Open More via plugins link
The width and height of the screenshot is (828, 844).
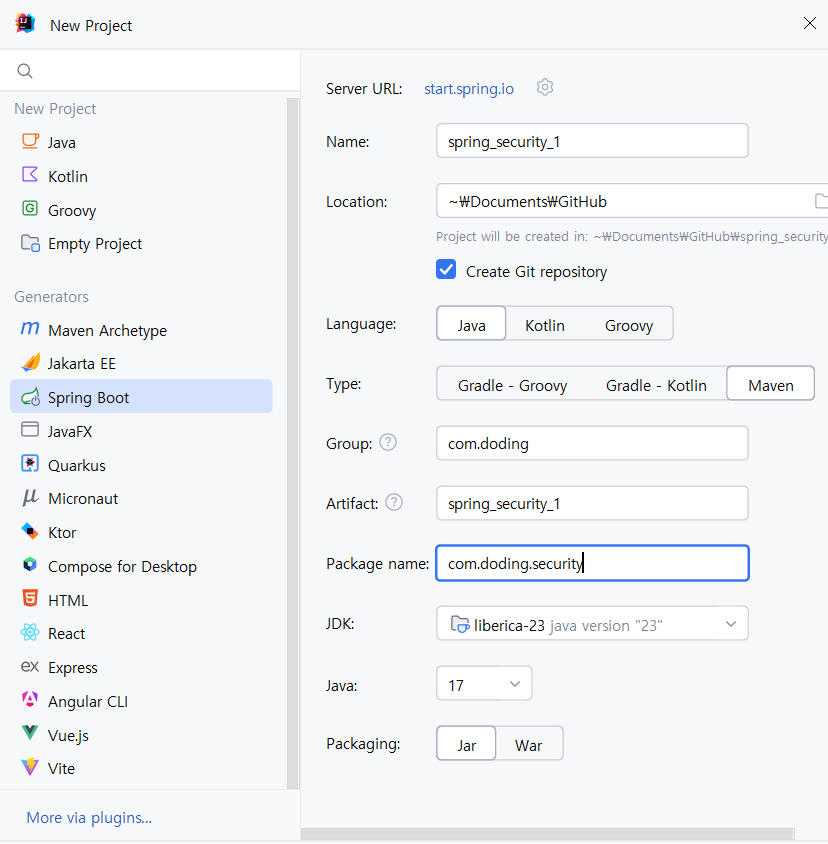(x=89, y=818)
